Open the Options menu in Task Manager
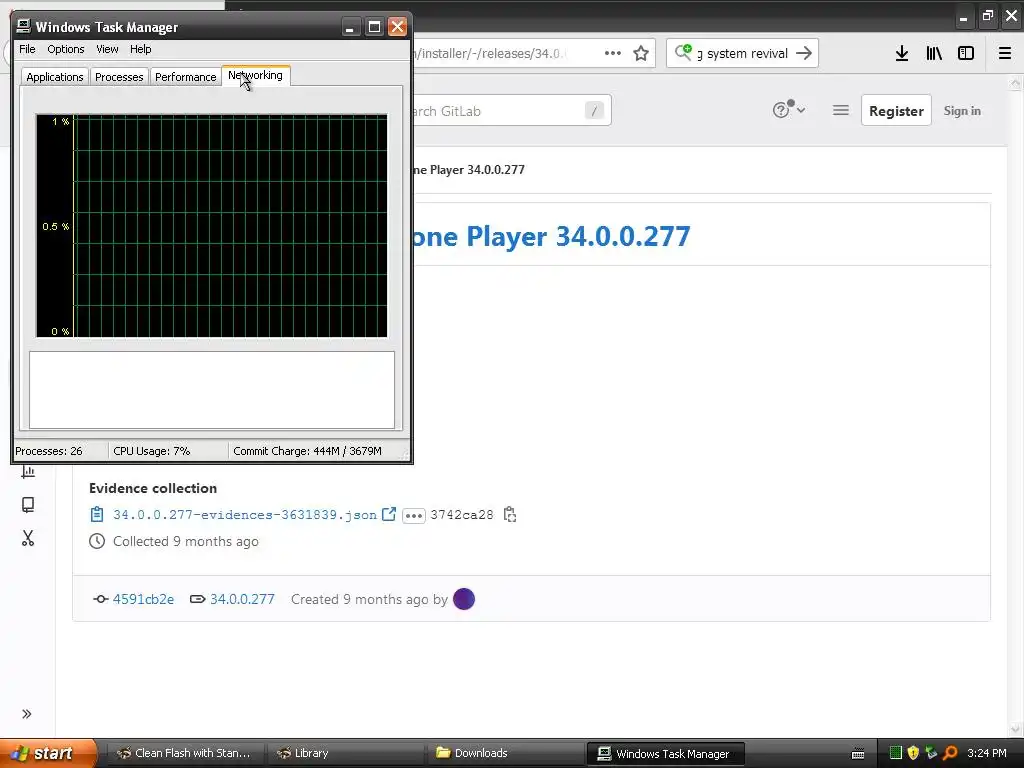1024x768 pixels. (65, 49)
